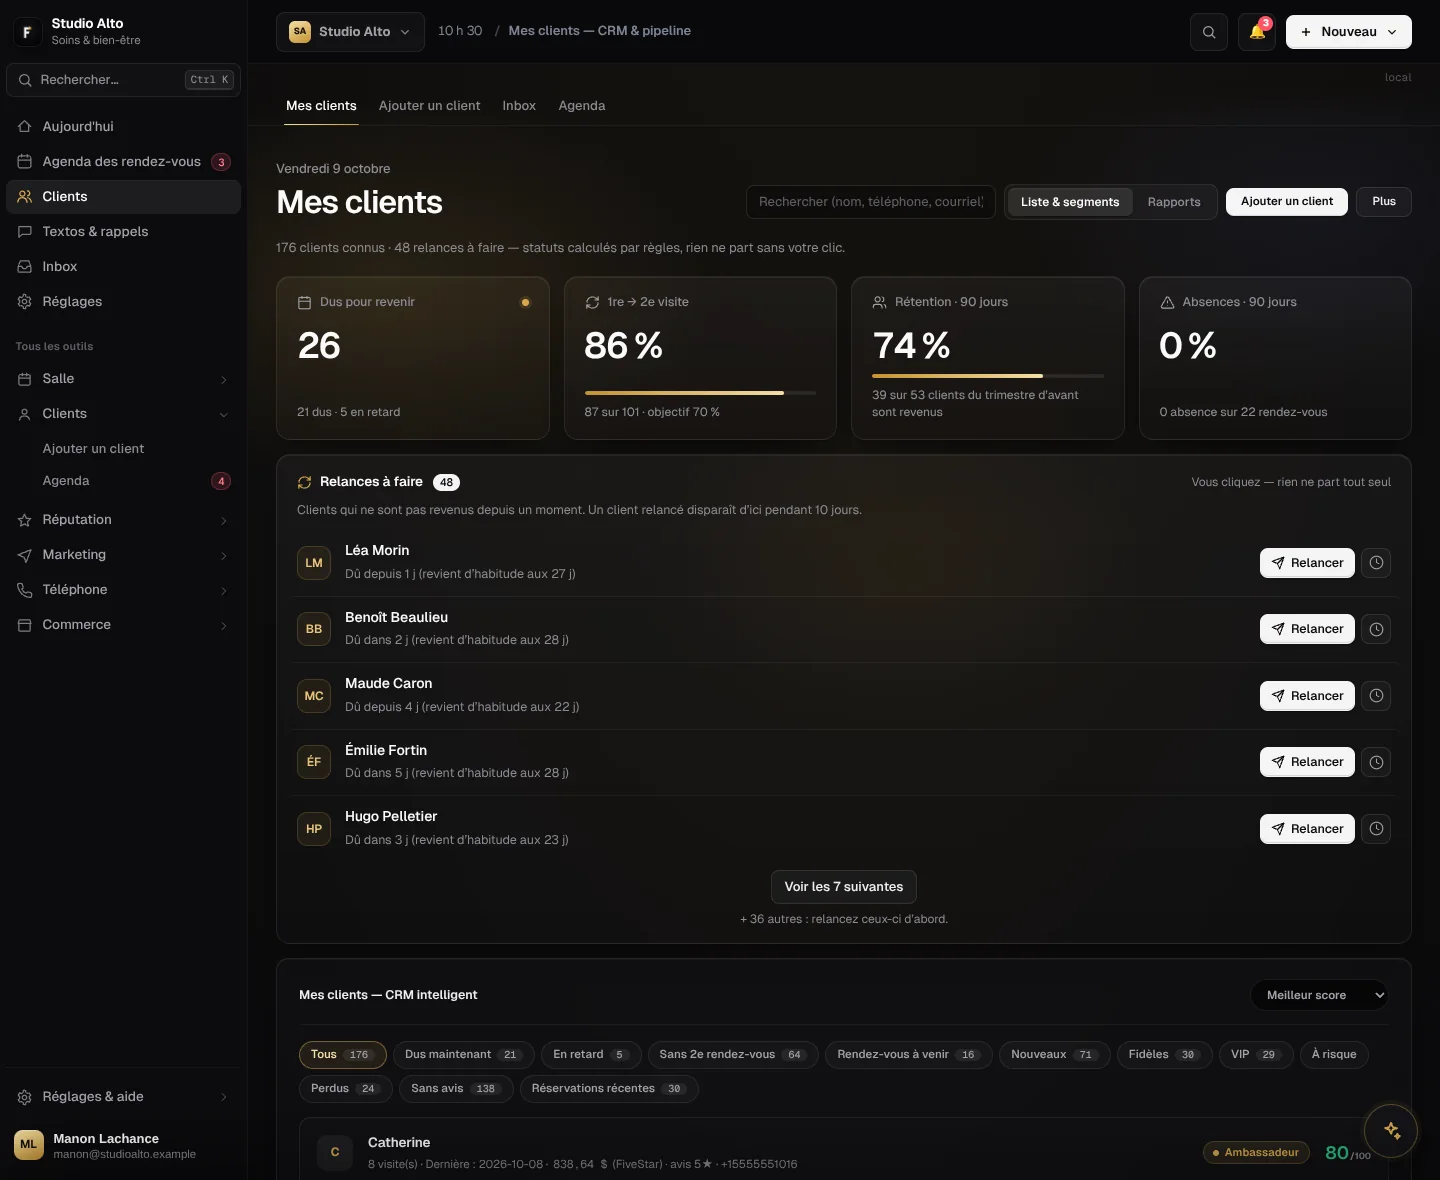Filter clients by Perdus chip
The width and height of the screenshot is (1440, 1180).
click(x=346, y=1089)
